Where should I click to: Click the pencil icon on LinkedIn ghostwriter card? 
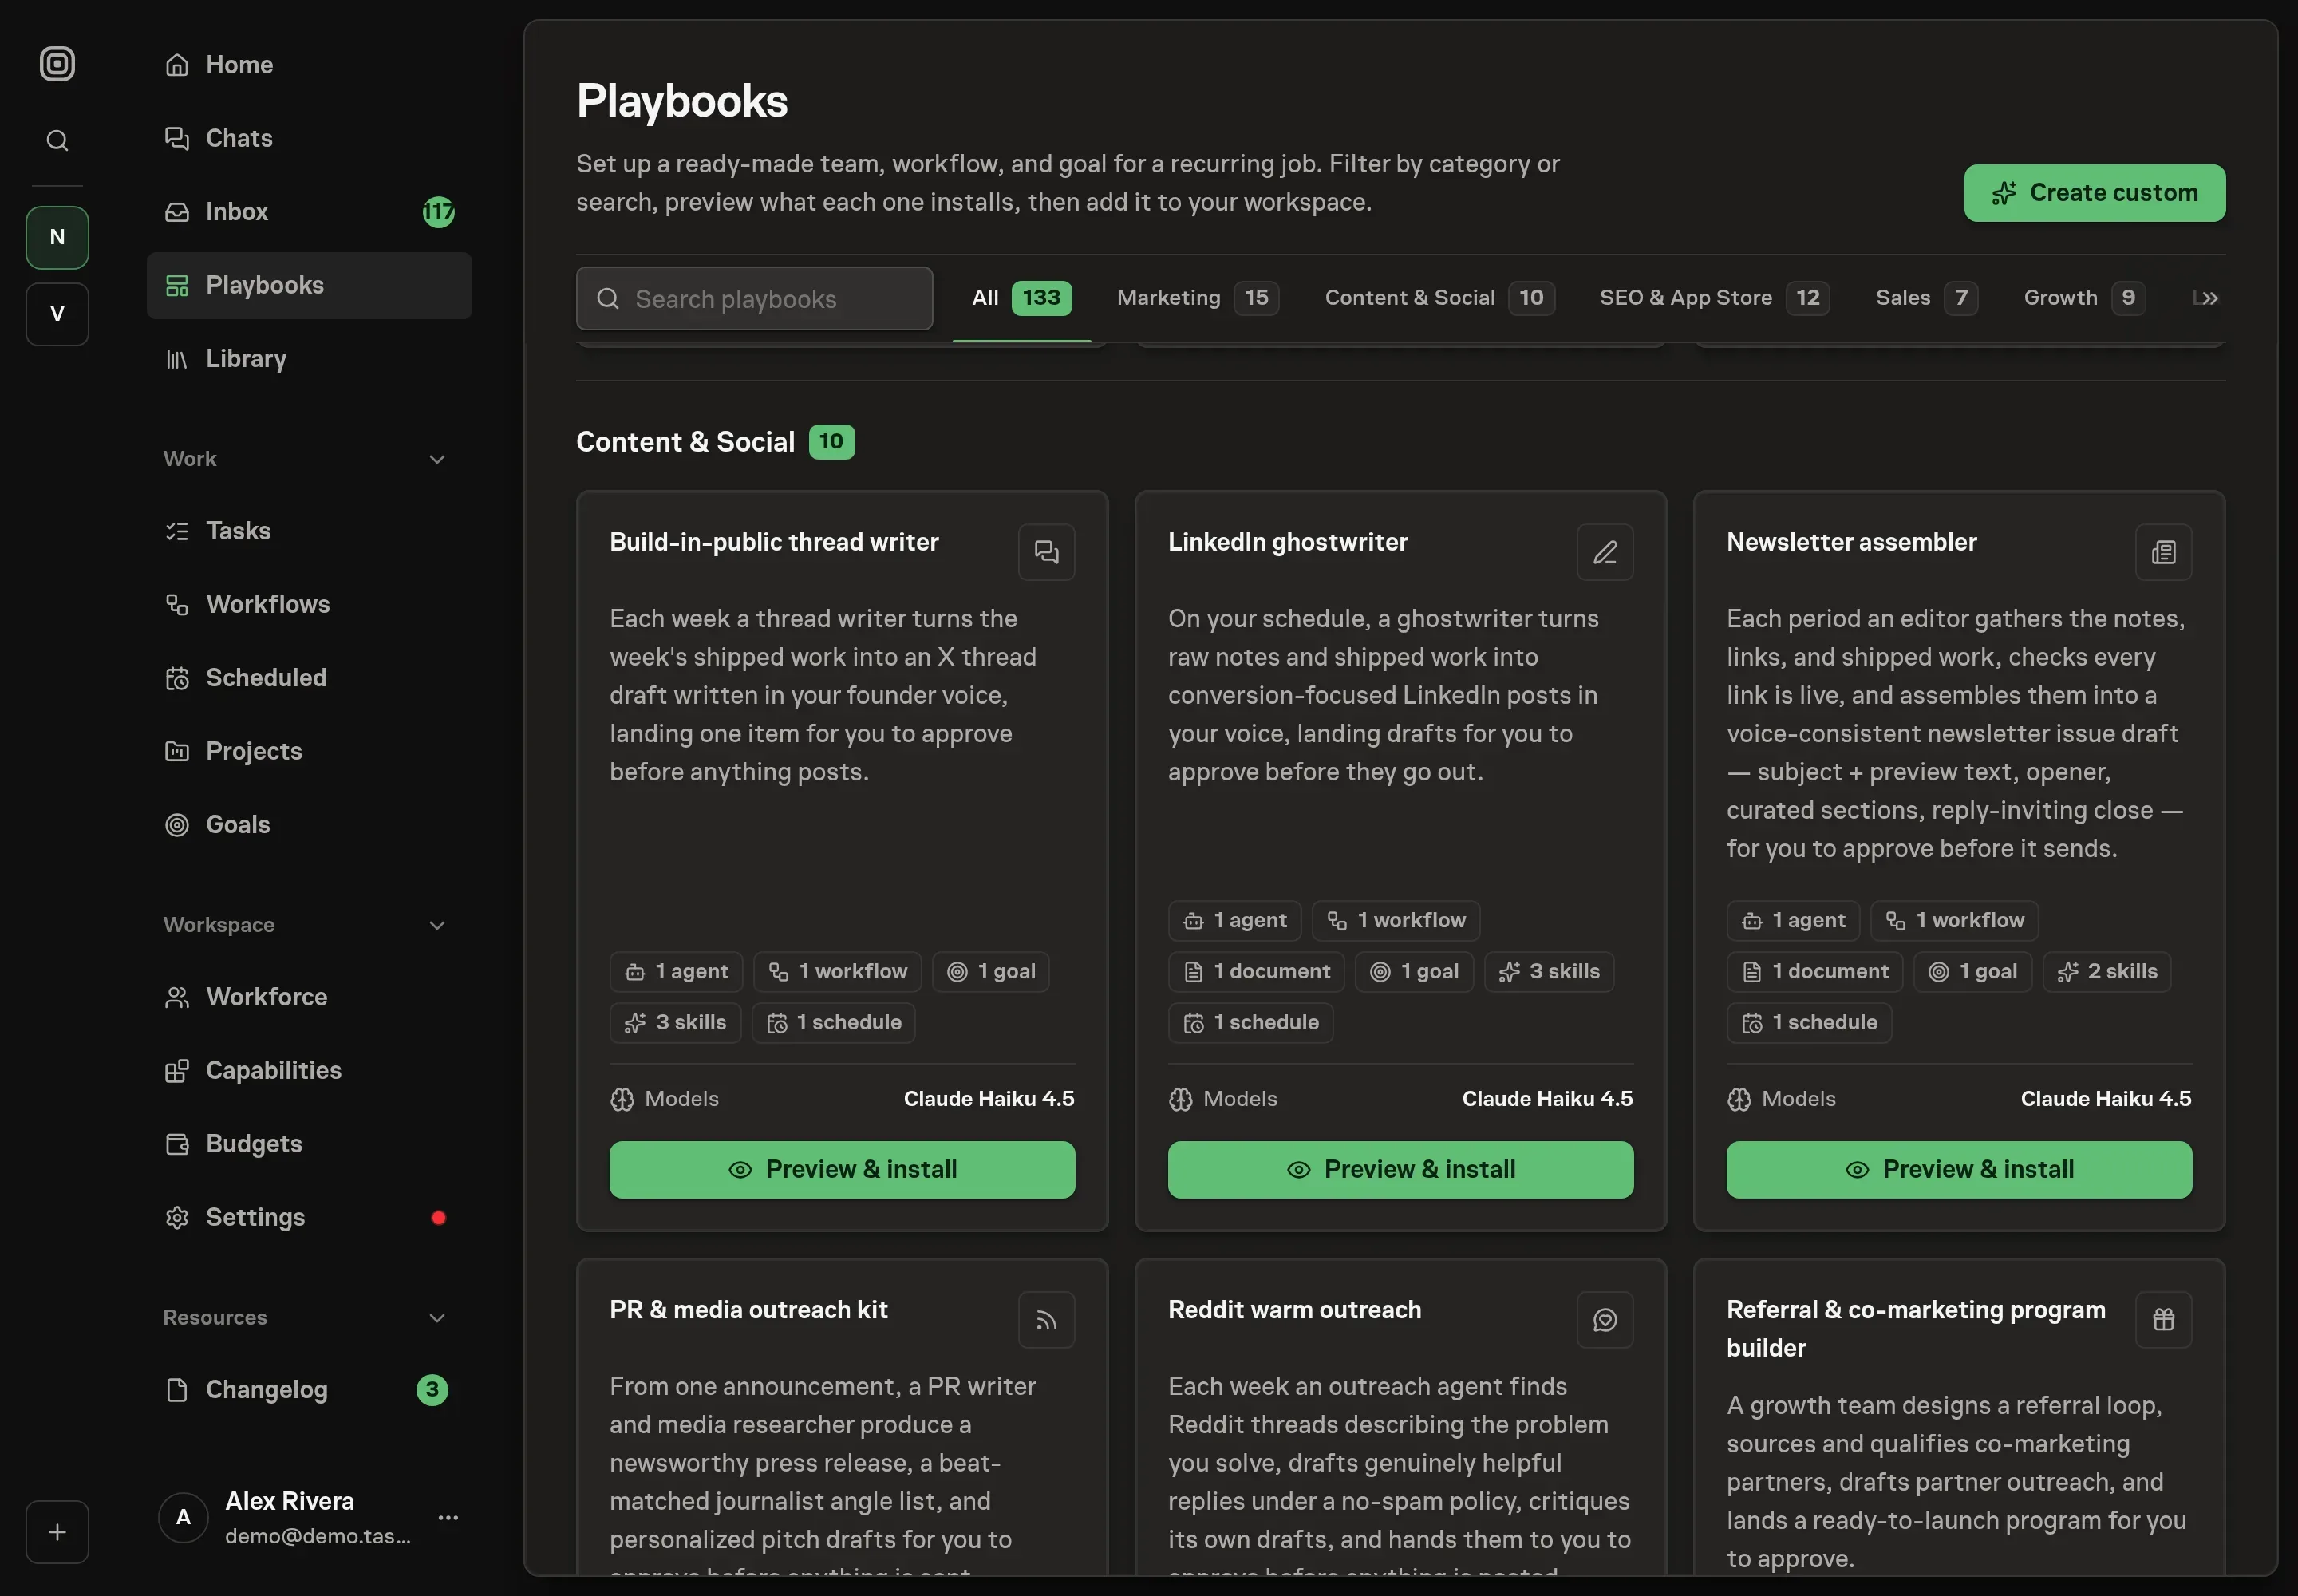(1604, 552)
